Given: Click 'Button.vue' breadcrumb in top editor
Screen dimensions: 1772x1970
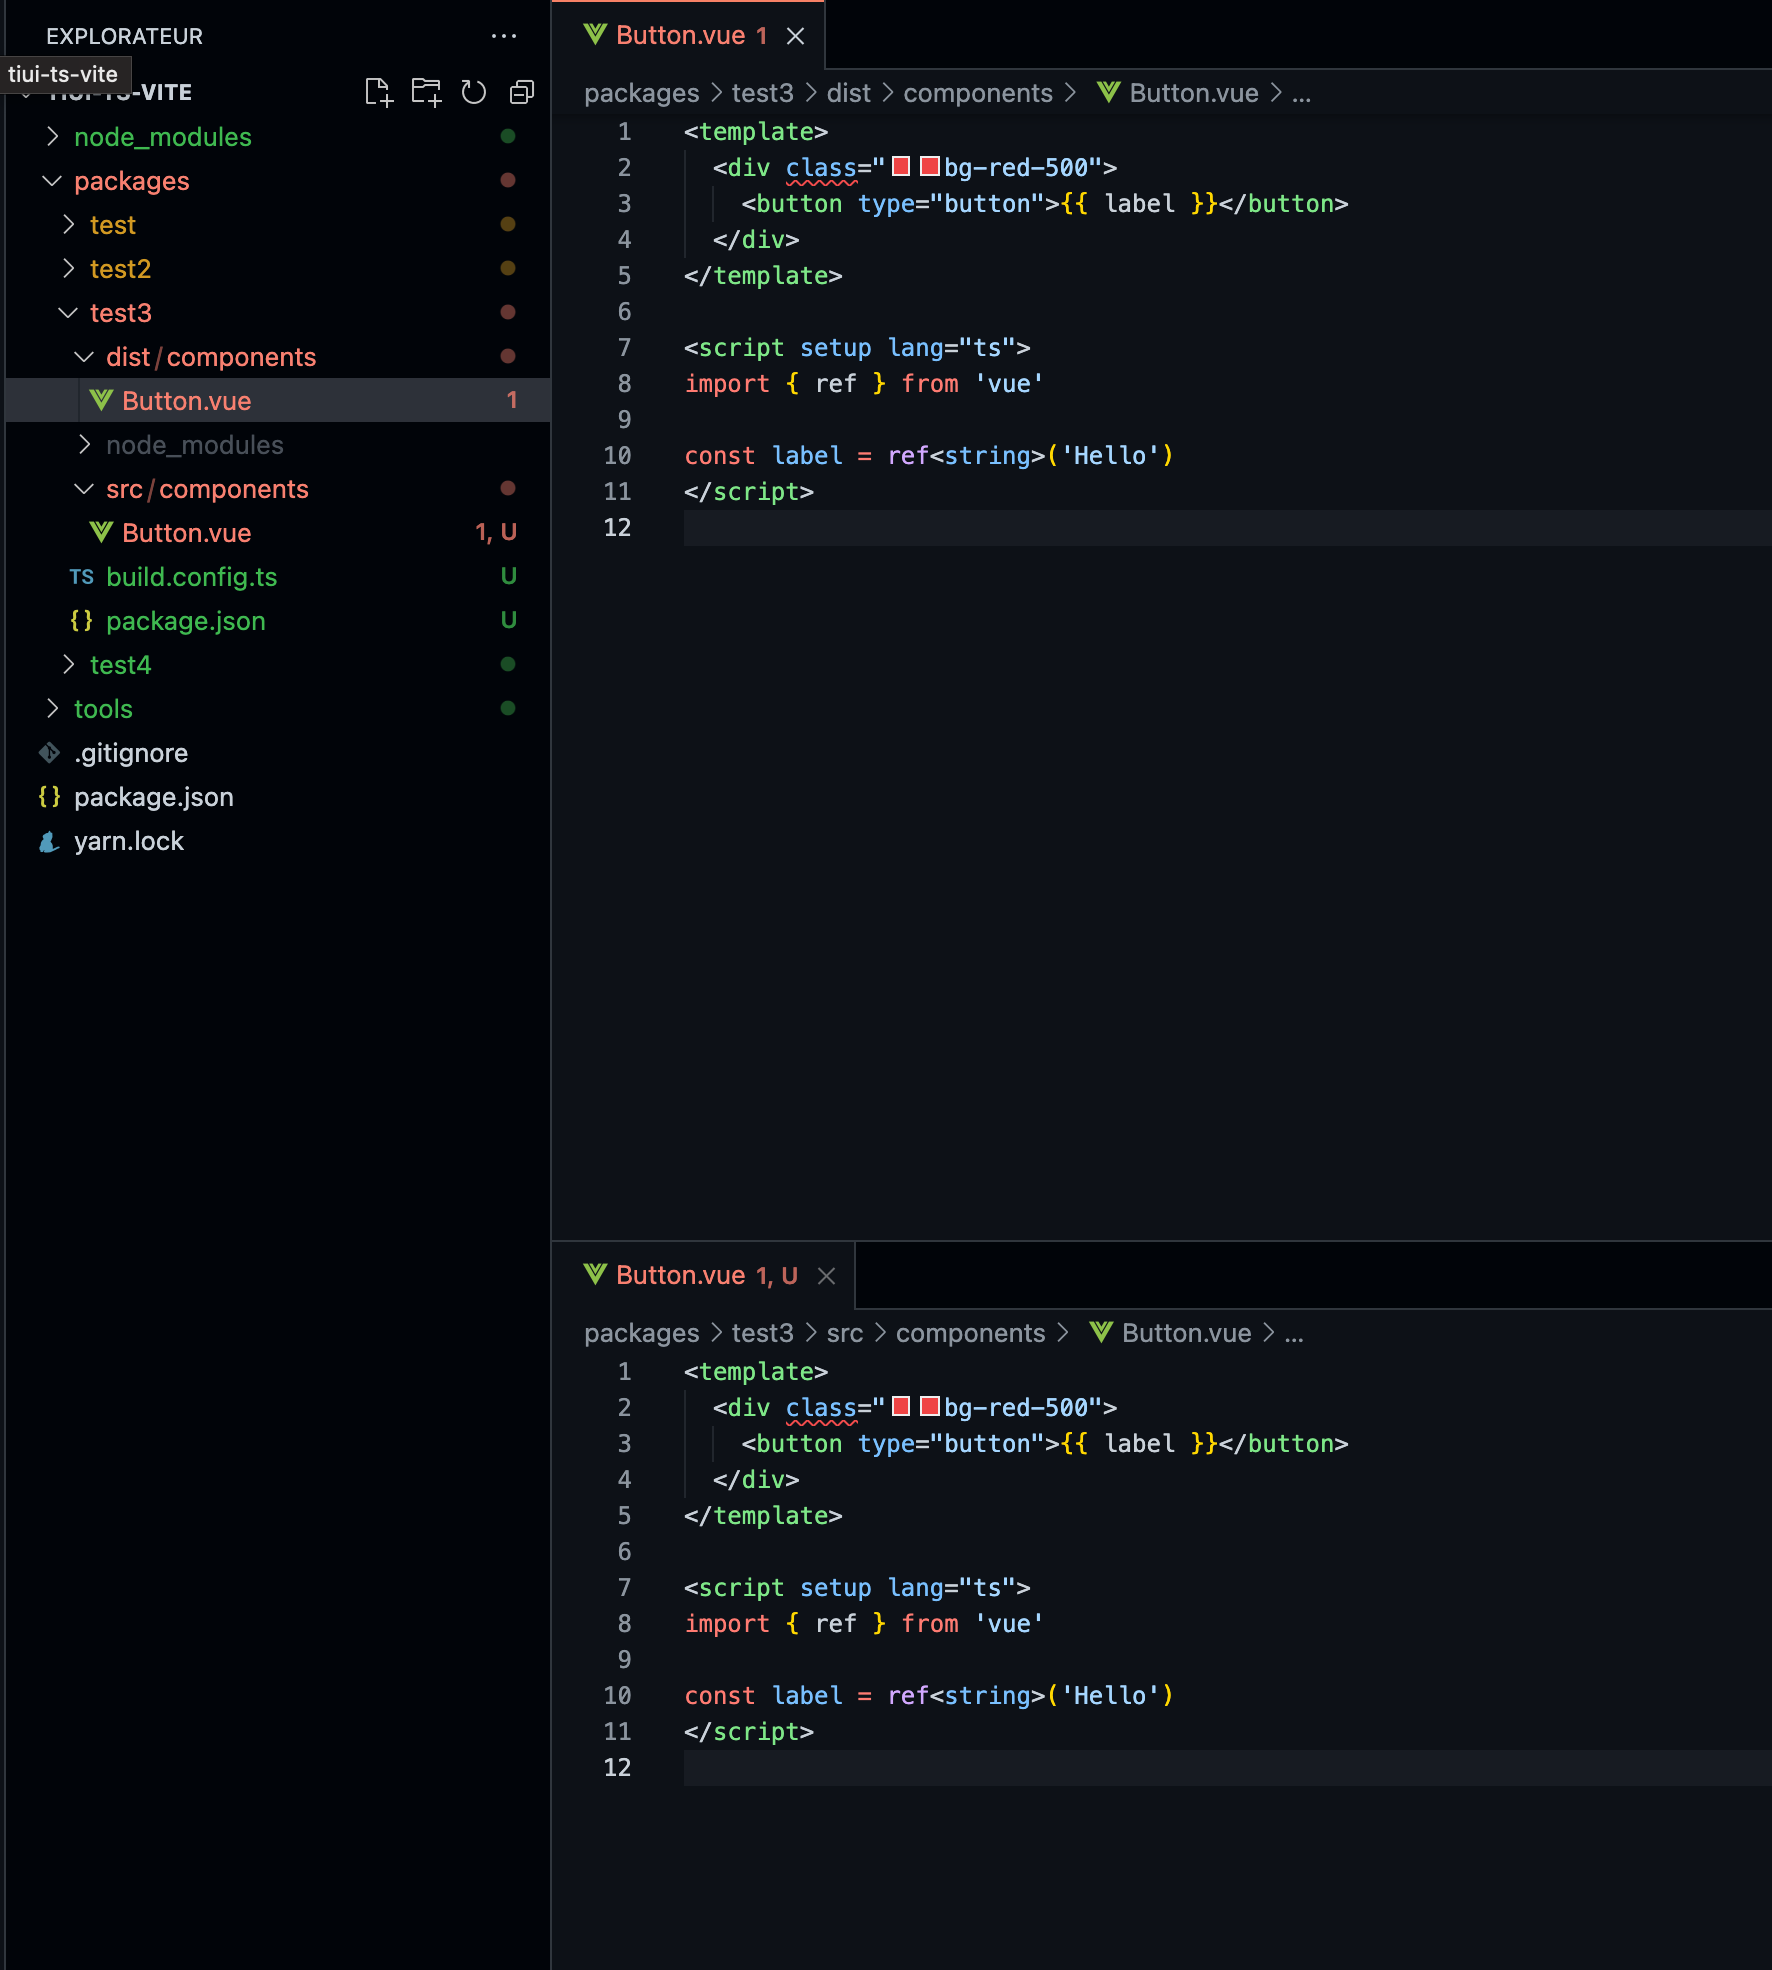Looking at the screenshot, I should click(x=1193, y=93).
